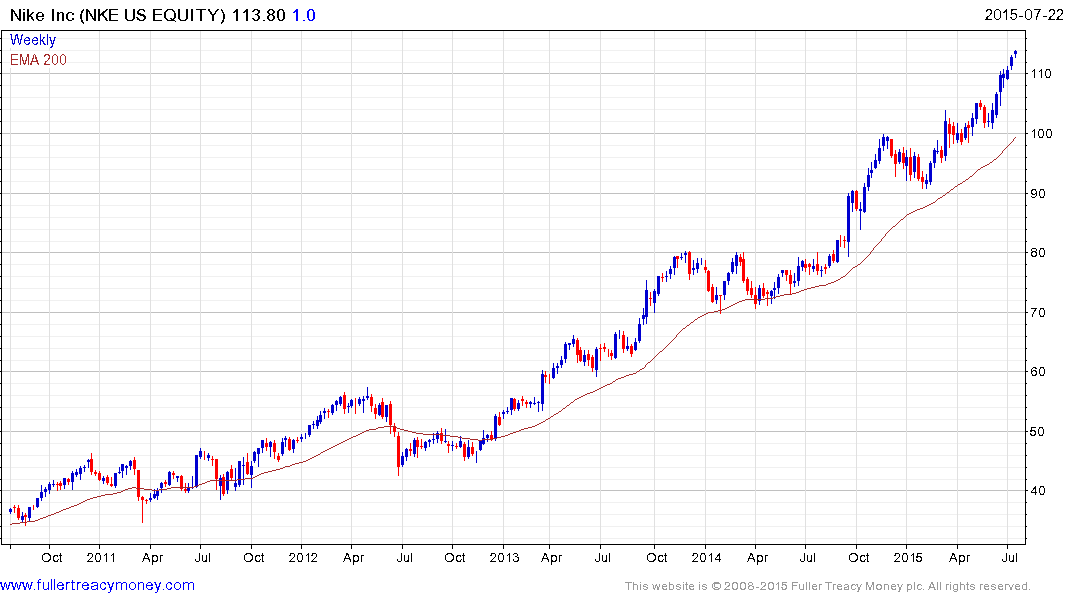Image resolution: width=1075 pixels, height=600 pixels.
Task: Click the first Oct label before 2011
Action: (x=51, y=557)
